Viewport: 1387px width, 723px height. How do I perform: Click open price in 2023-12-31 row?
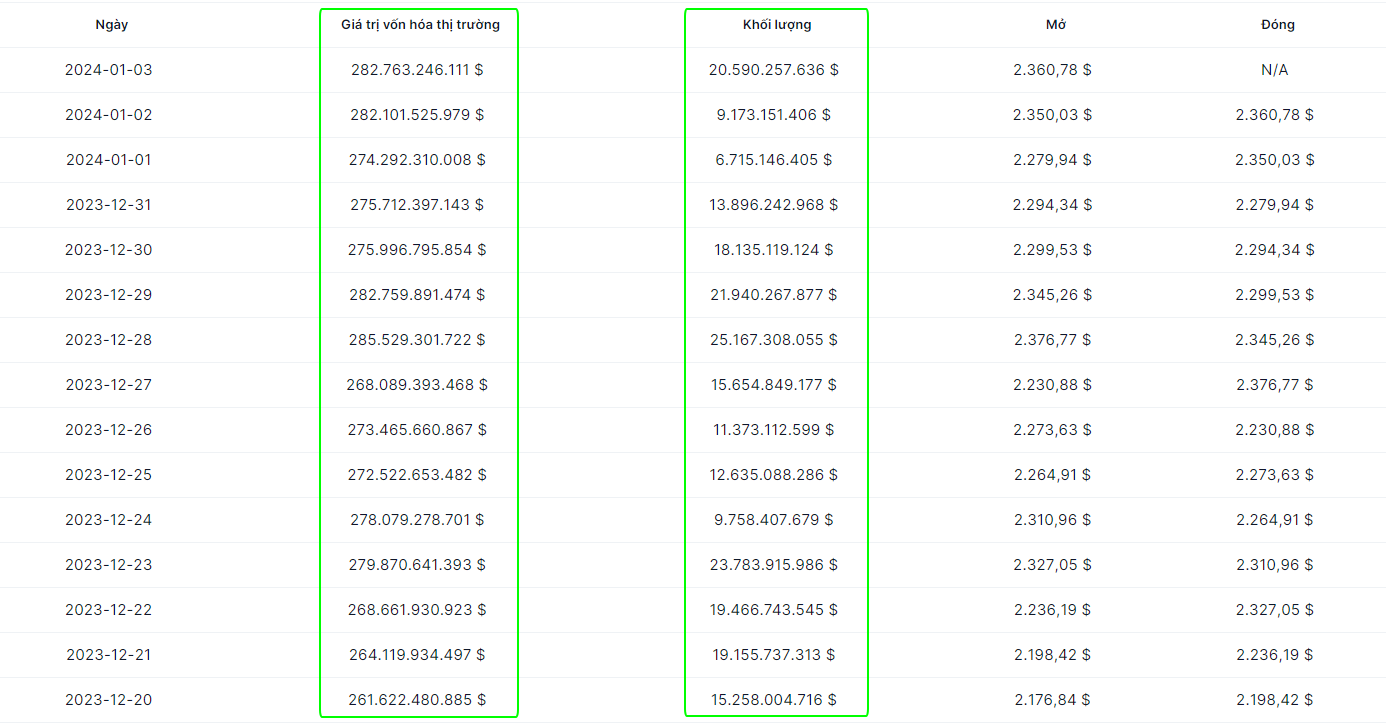1052,205
